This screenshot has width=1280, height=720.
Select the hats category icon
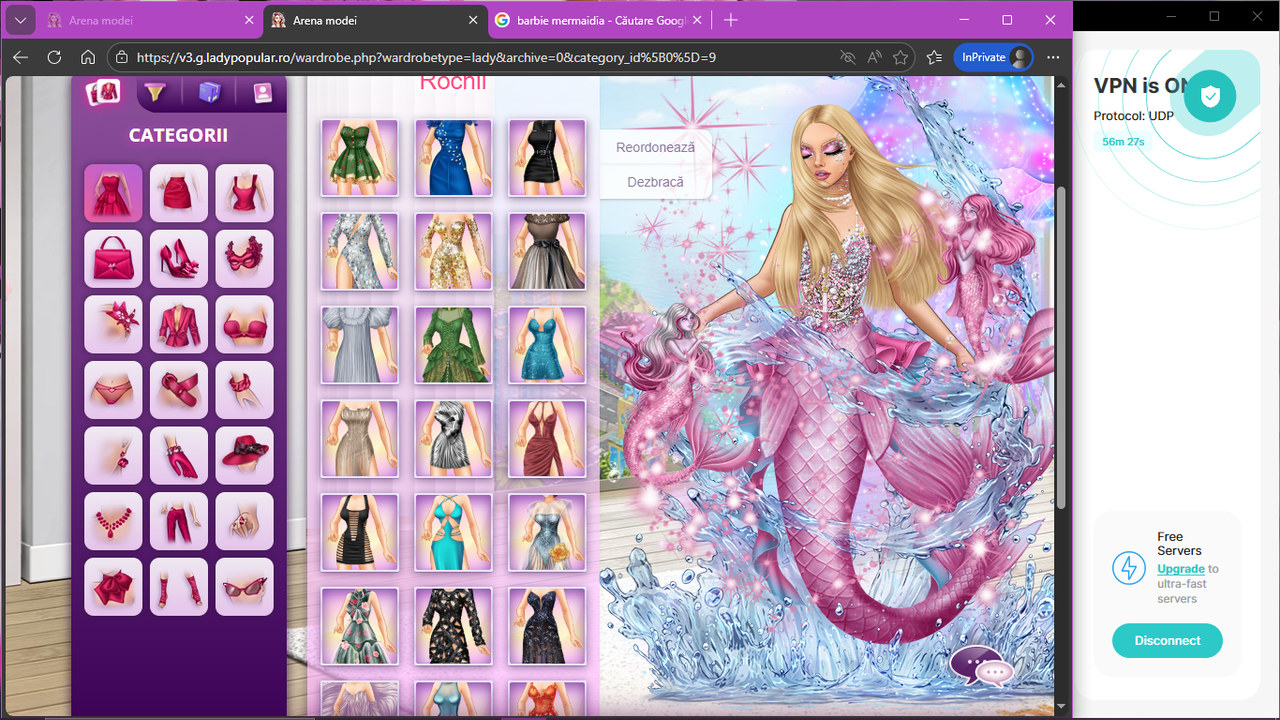coord(244,456)
